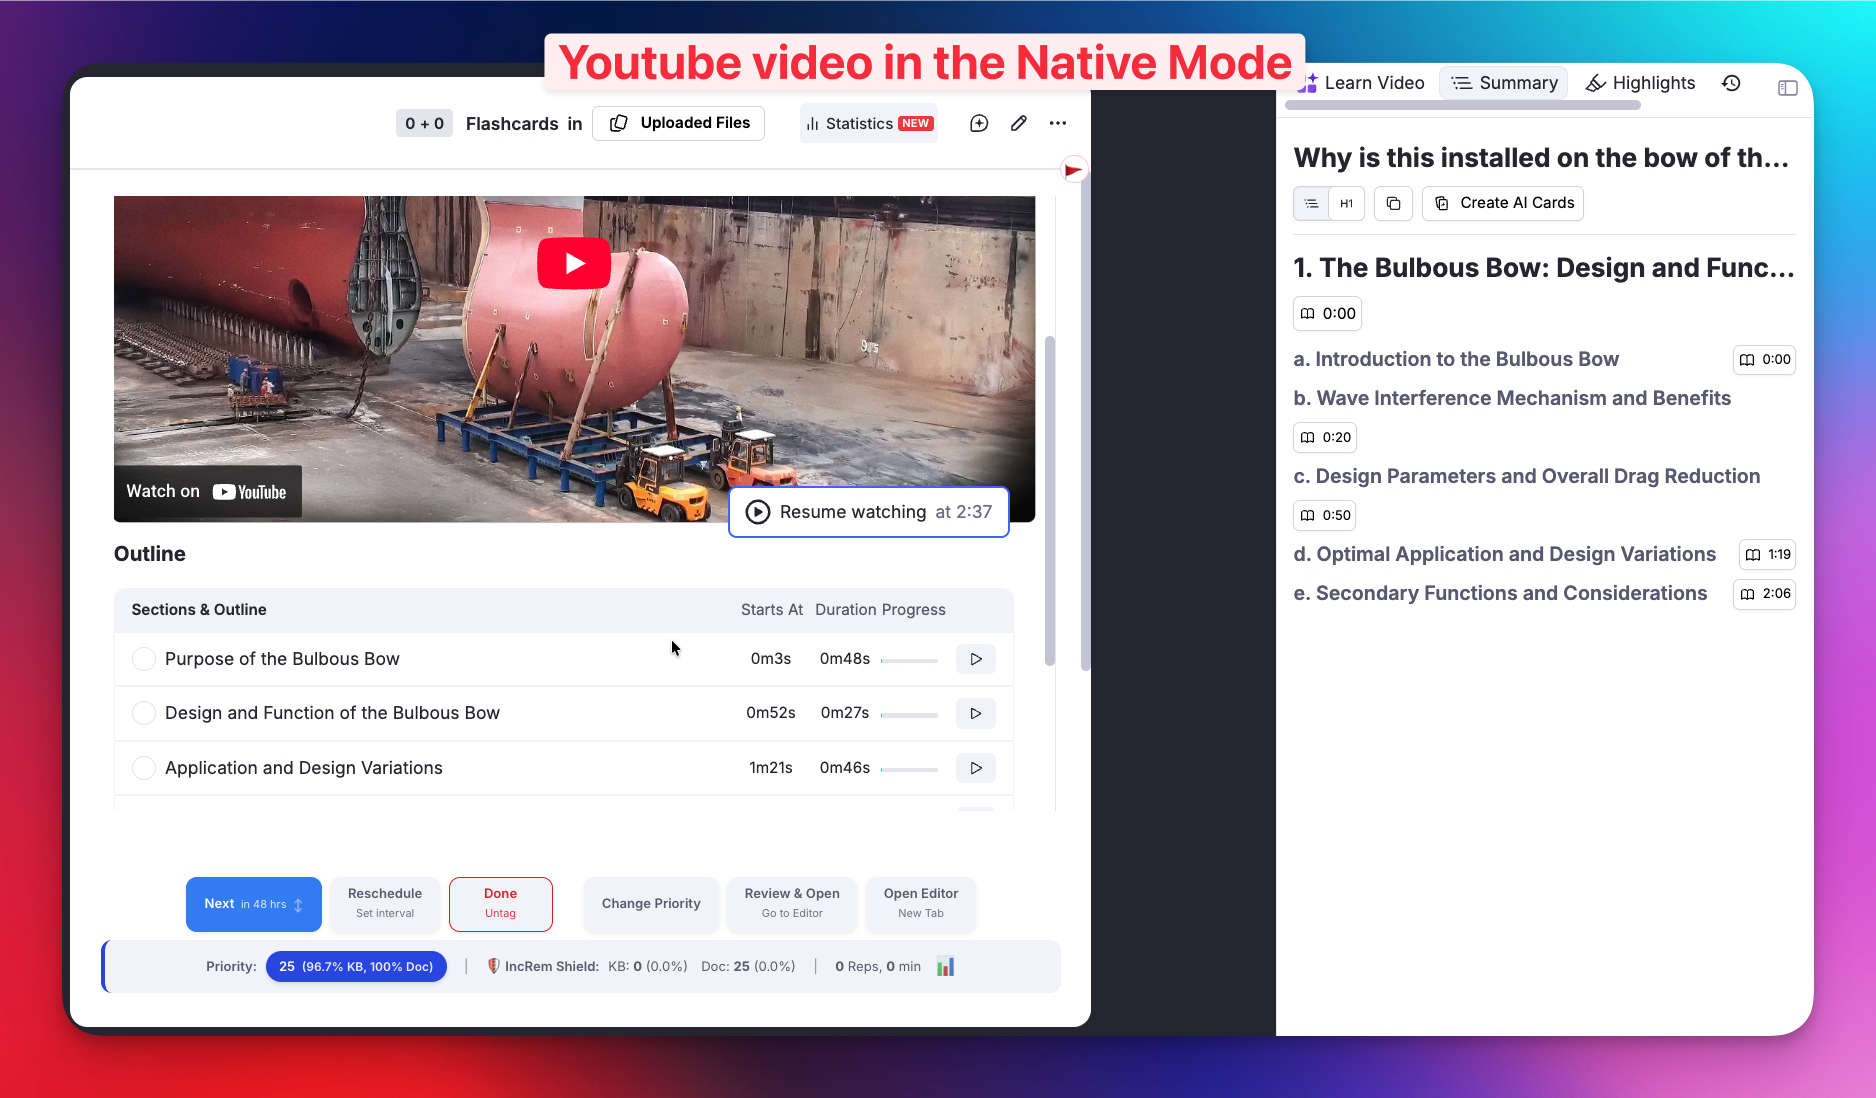Click Create AI Cards button
The height and width of the screenshot is (1098, 1876).
1503,203
